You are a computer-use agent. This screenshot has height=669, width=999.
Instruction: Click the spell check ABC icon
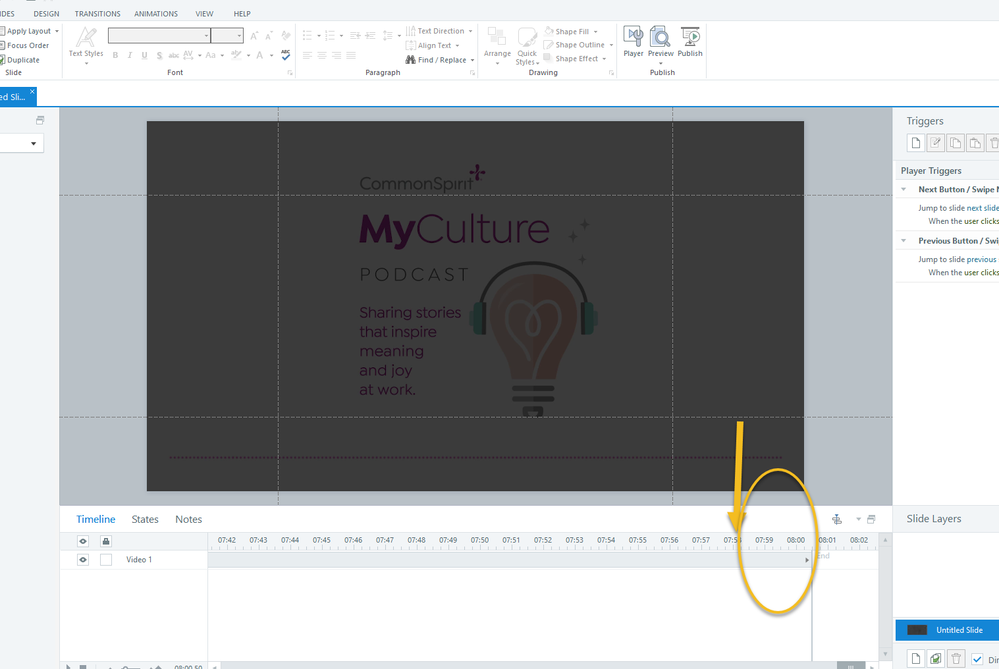click(x=285, y=56)
